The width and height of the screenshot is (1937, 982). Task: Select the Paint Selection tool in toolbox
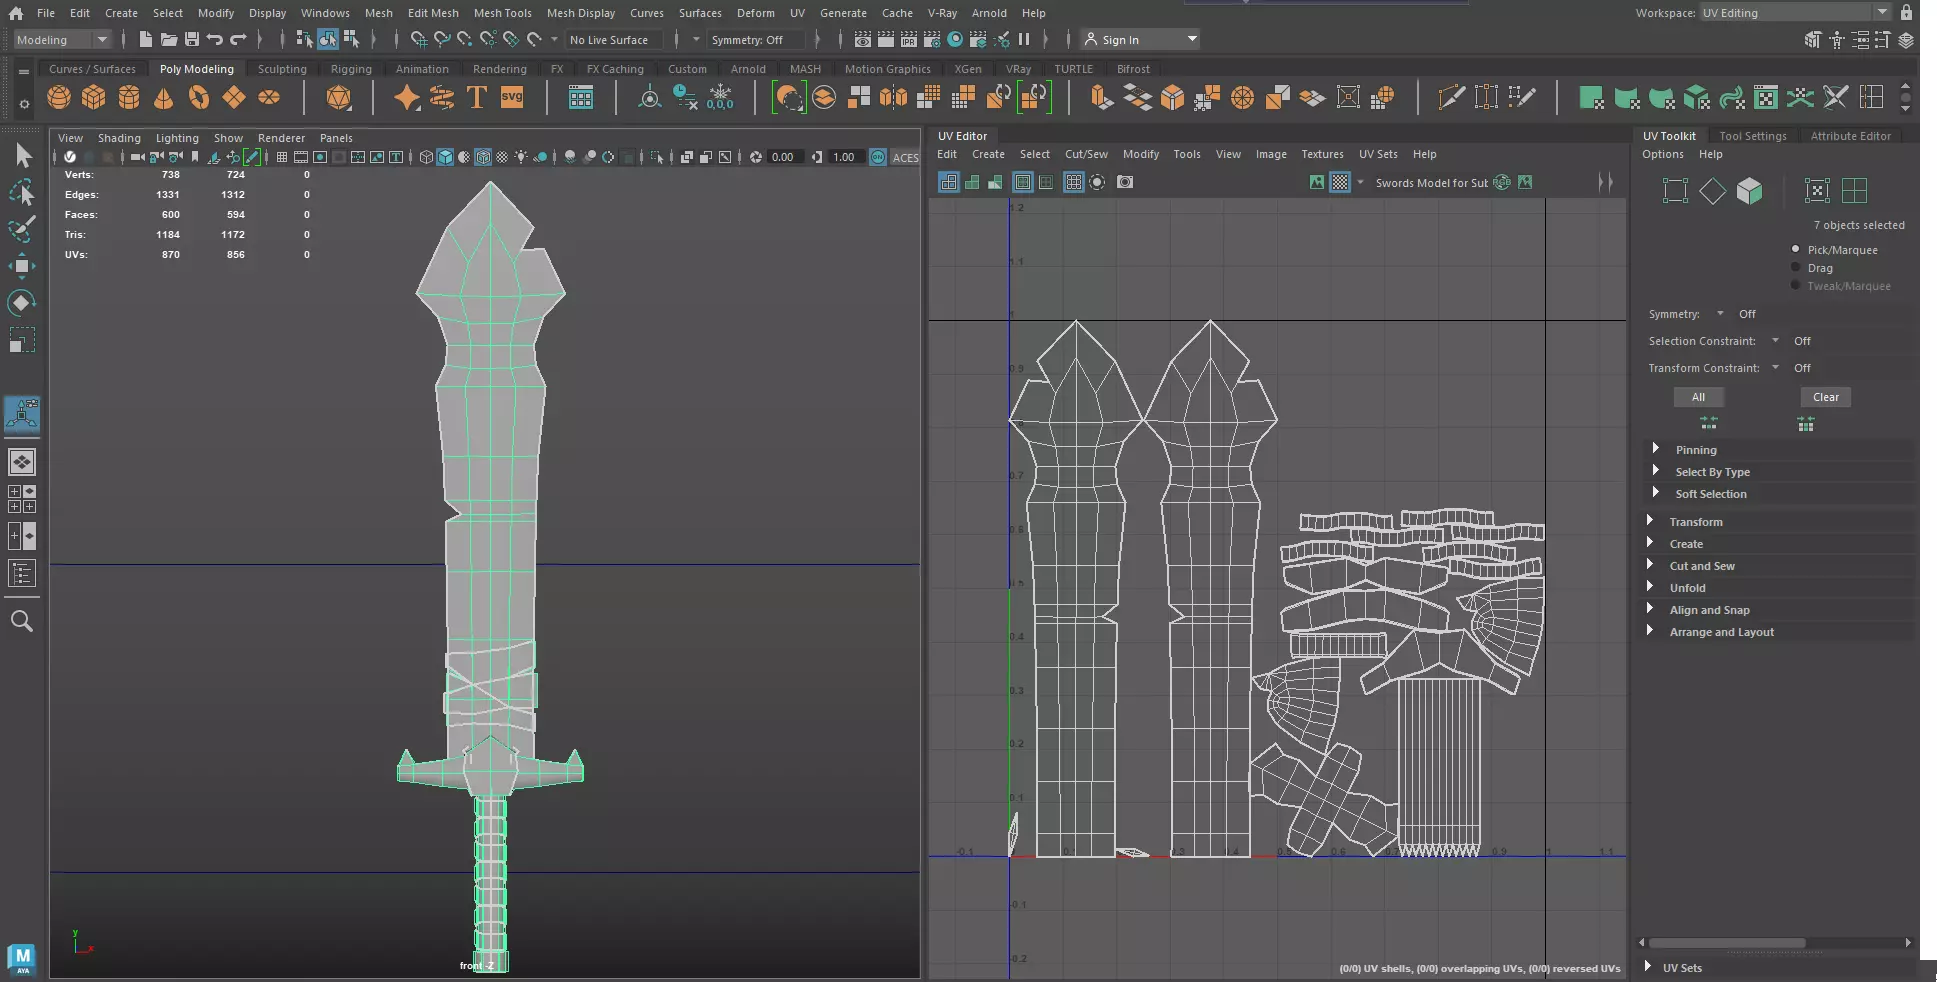(22, 228)
